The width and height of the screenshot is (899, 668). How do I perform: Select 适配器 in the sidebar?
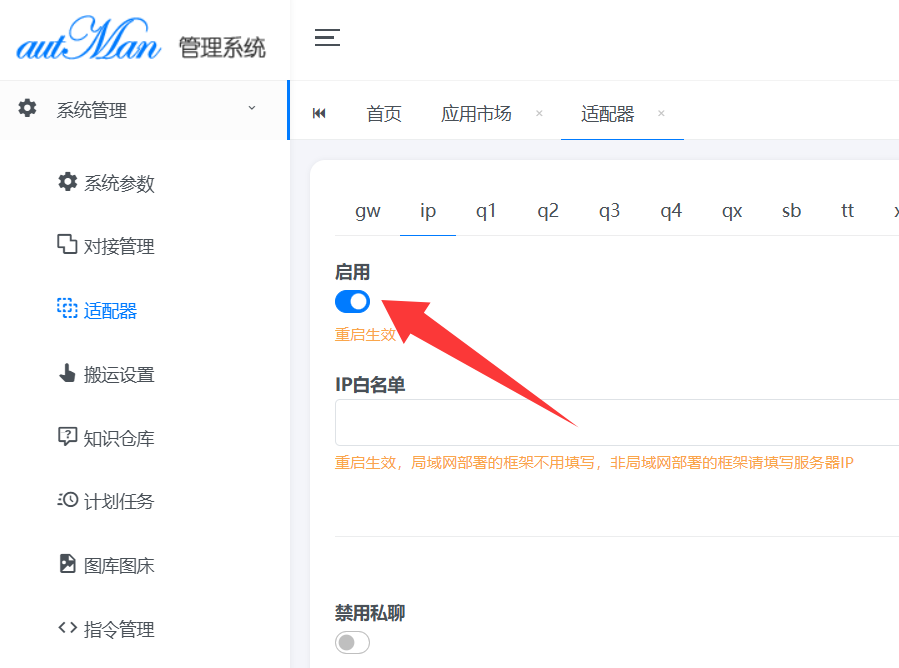[110, 311]
